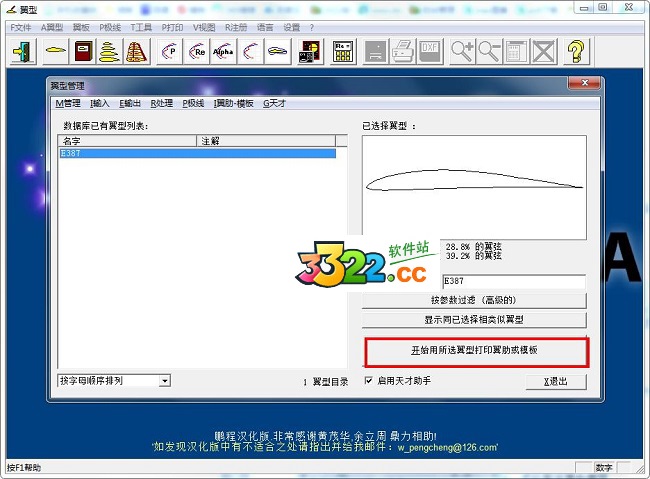Image resolution: width=650 pixels, height=479 pixels.
Task: Click the E387 airfoil name input field
Action: tap(514, 281)
